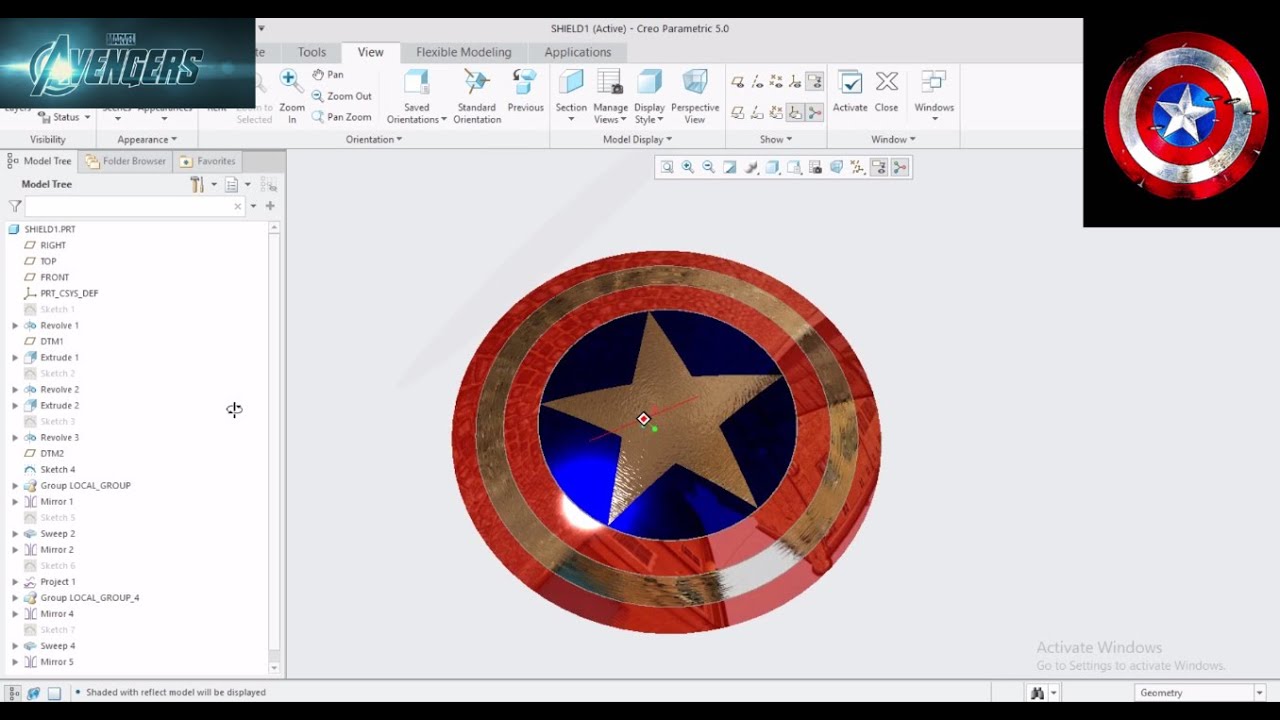1280x720 pixels.
Task: Open the Geometry selection filter dropdown
Action: [1201, 693]
